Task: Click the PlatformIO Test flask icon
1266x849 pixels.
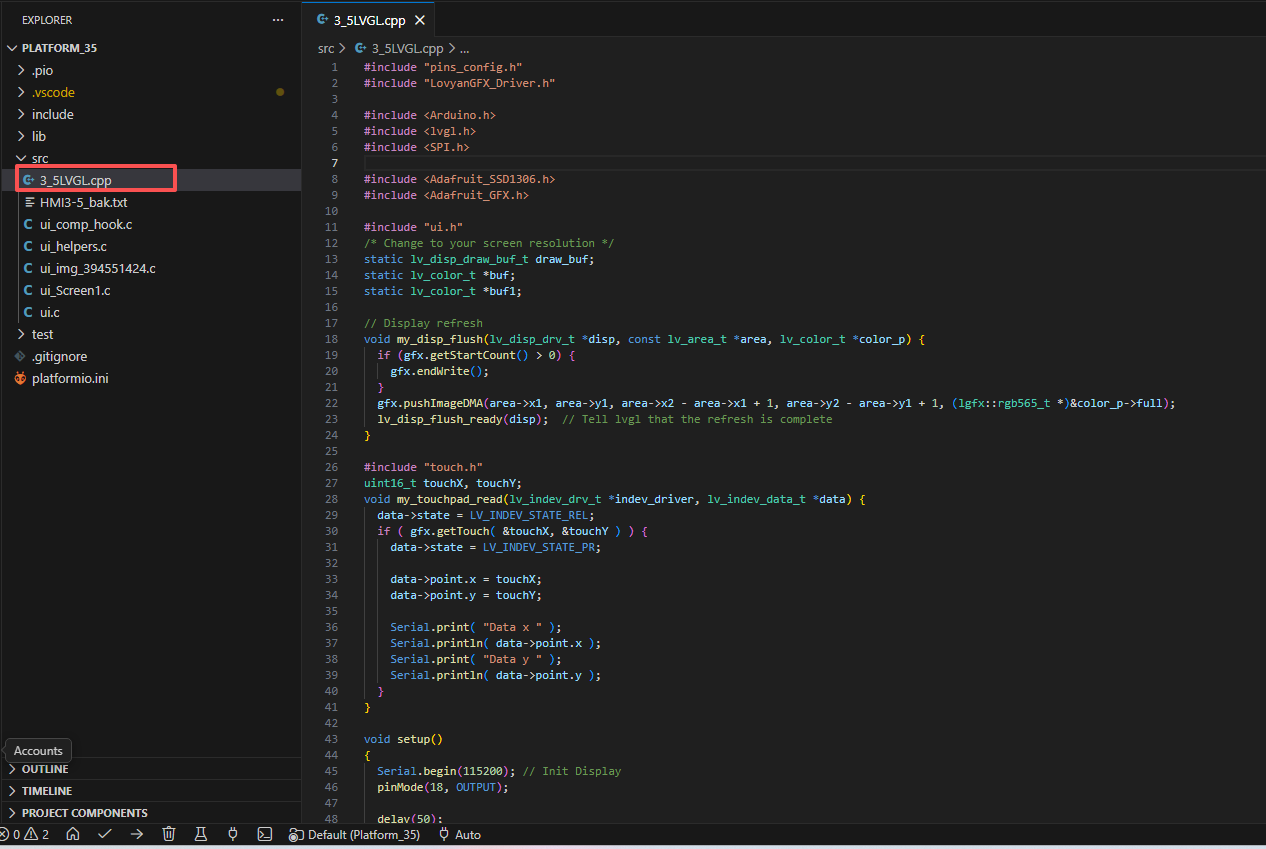Action: click(x=201, y=834)
